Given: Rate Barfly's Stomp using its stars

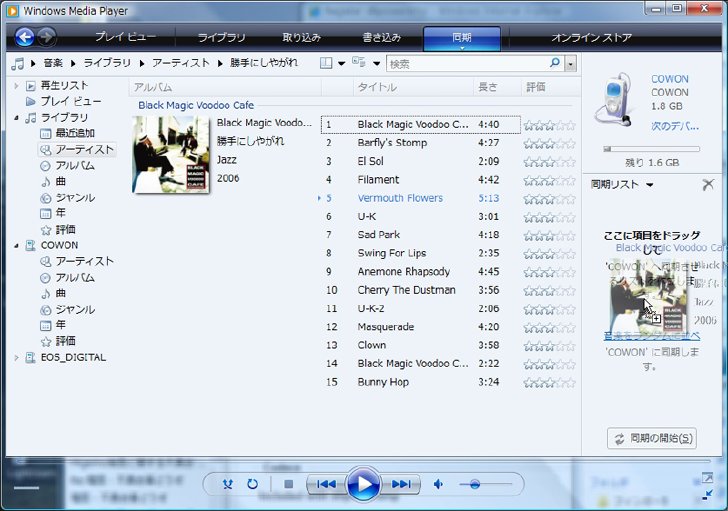Looking at the screenshot, I should click(549, 143).
